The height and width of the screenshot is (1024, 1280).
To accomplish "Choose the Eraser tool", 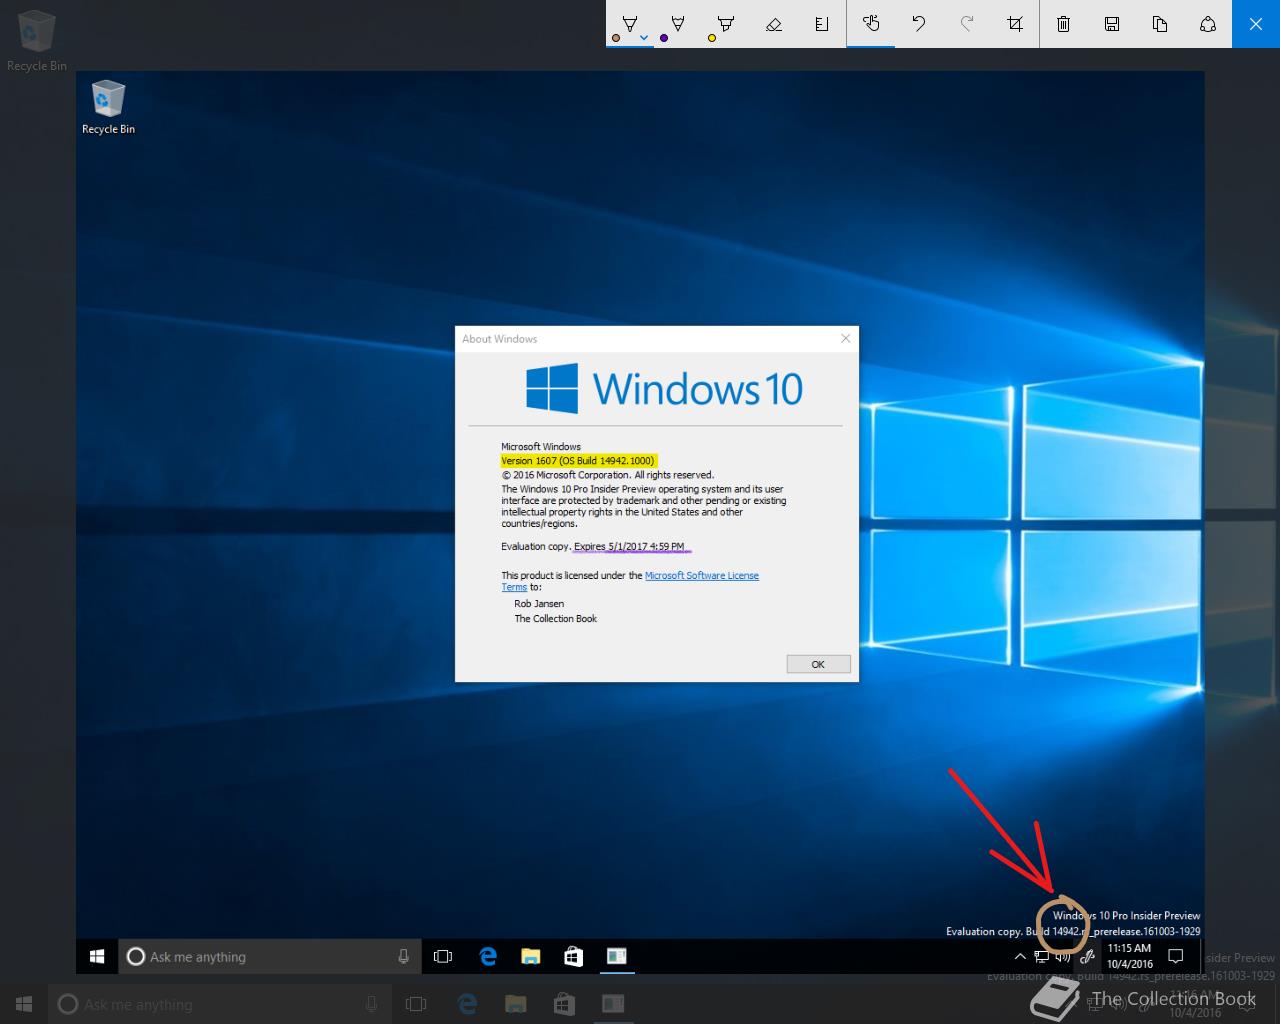I will tap(774, 23).
